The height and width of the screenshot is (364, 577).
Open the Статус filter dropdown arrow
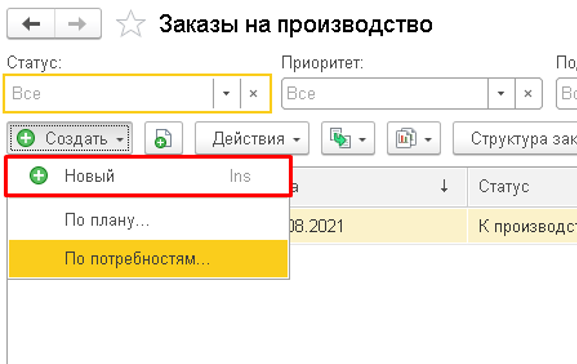pyautogui.click(x=226, y=93)
